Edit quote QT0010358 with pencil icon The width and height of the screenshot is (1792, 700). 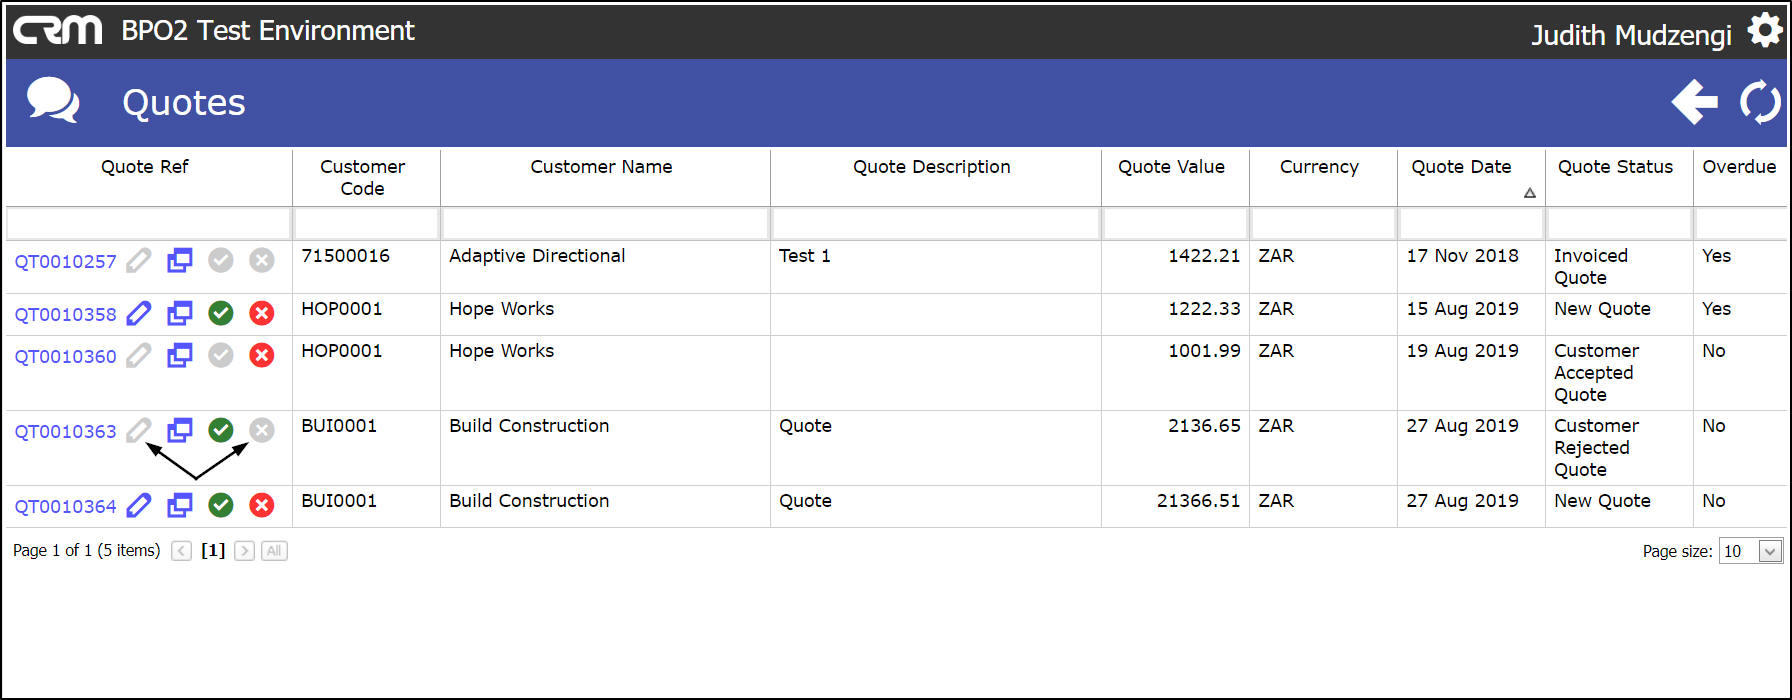tap(139, 314)
